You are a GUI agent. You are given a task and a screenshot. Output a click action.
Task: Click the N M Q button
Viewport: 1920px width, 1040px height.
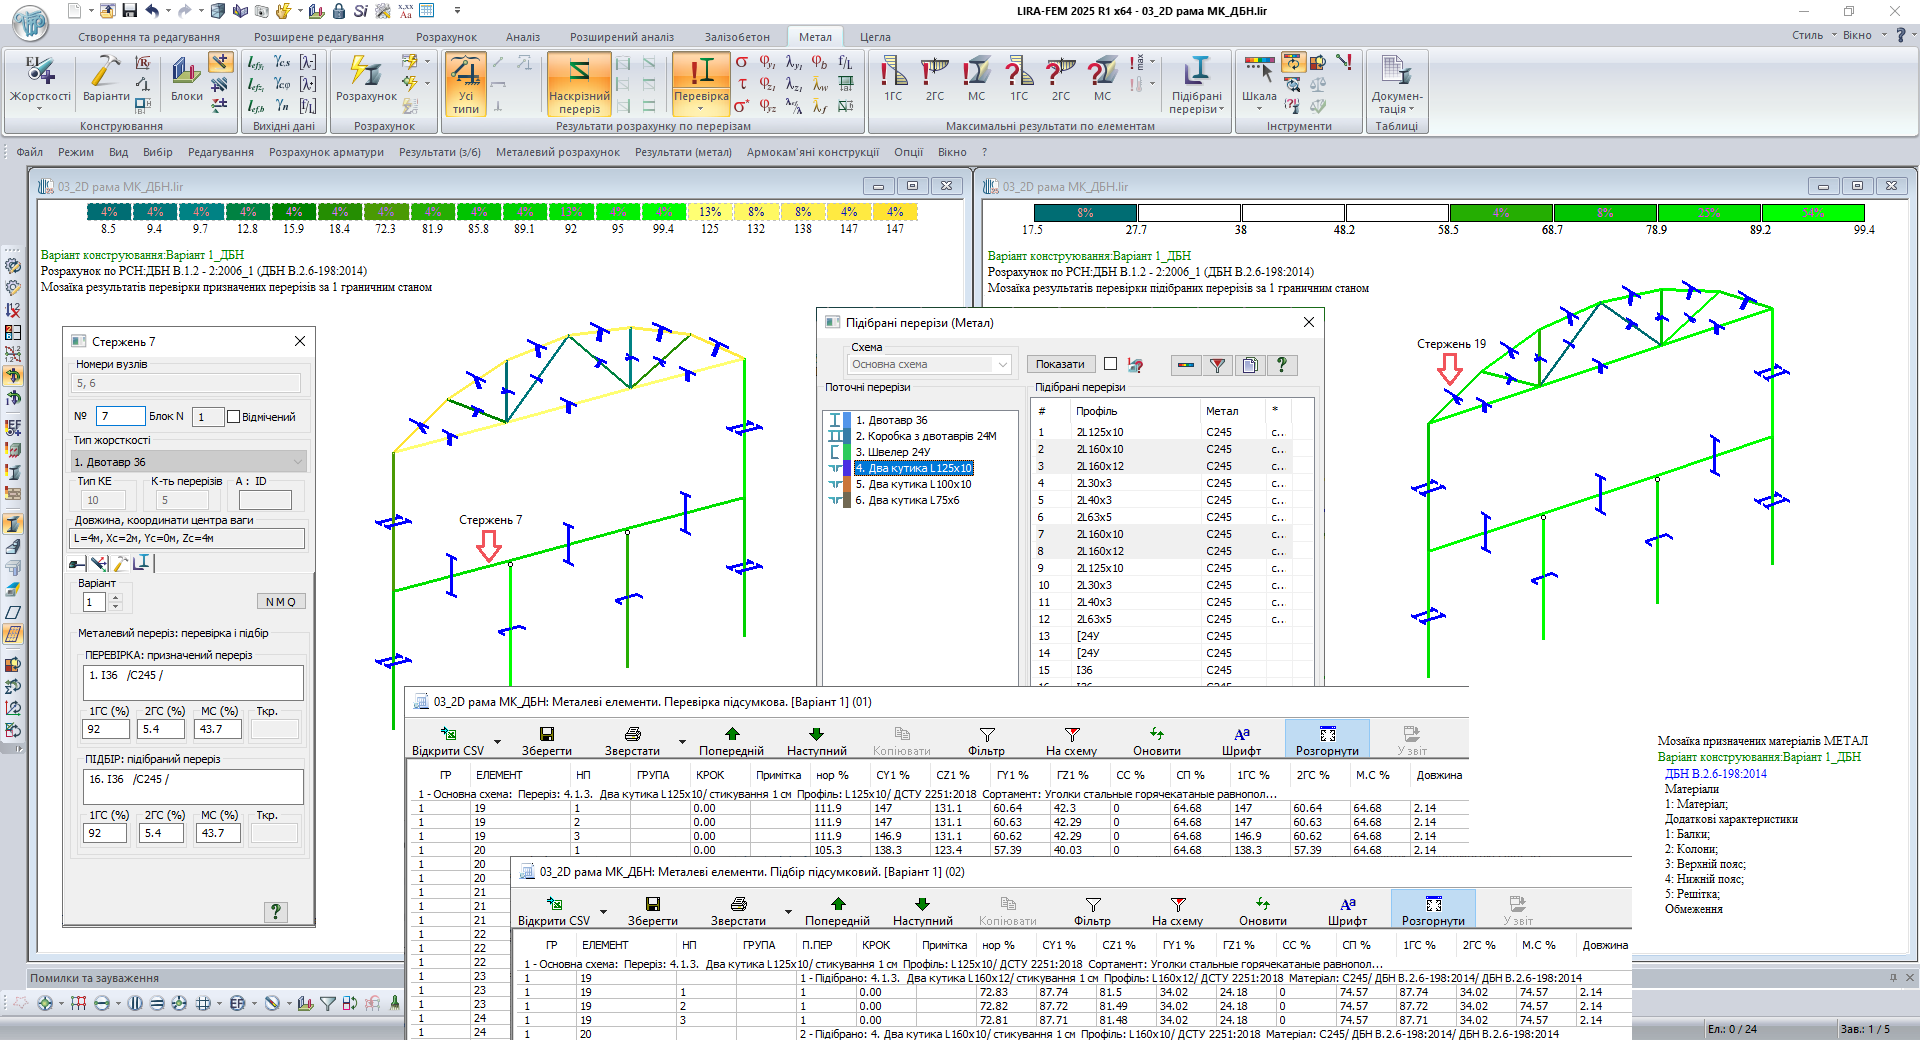[x=281, y=602]
